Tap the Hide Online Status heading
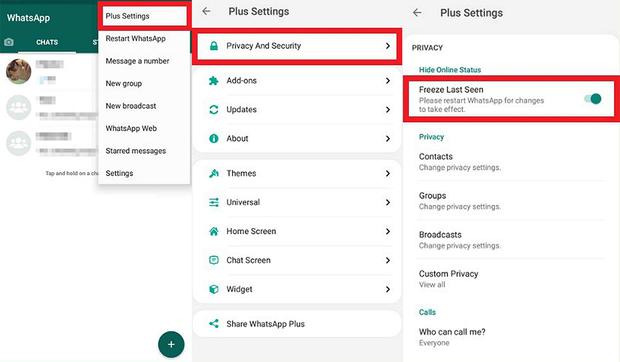620x362 pixels. coord(450,70)
